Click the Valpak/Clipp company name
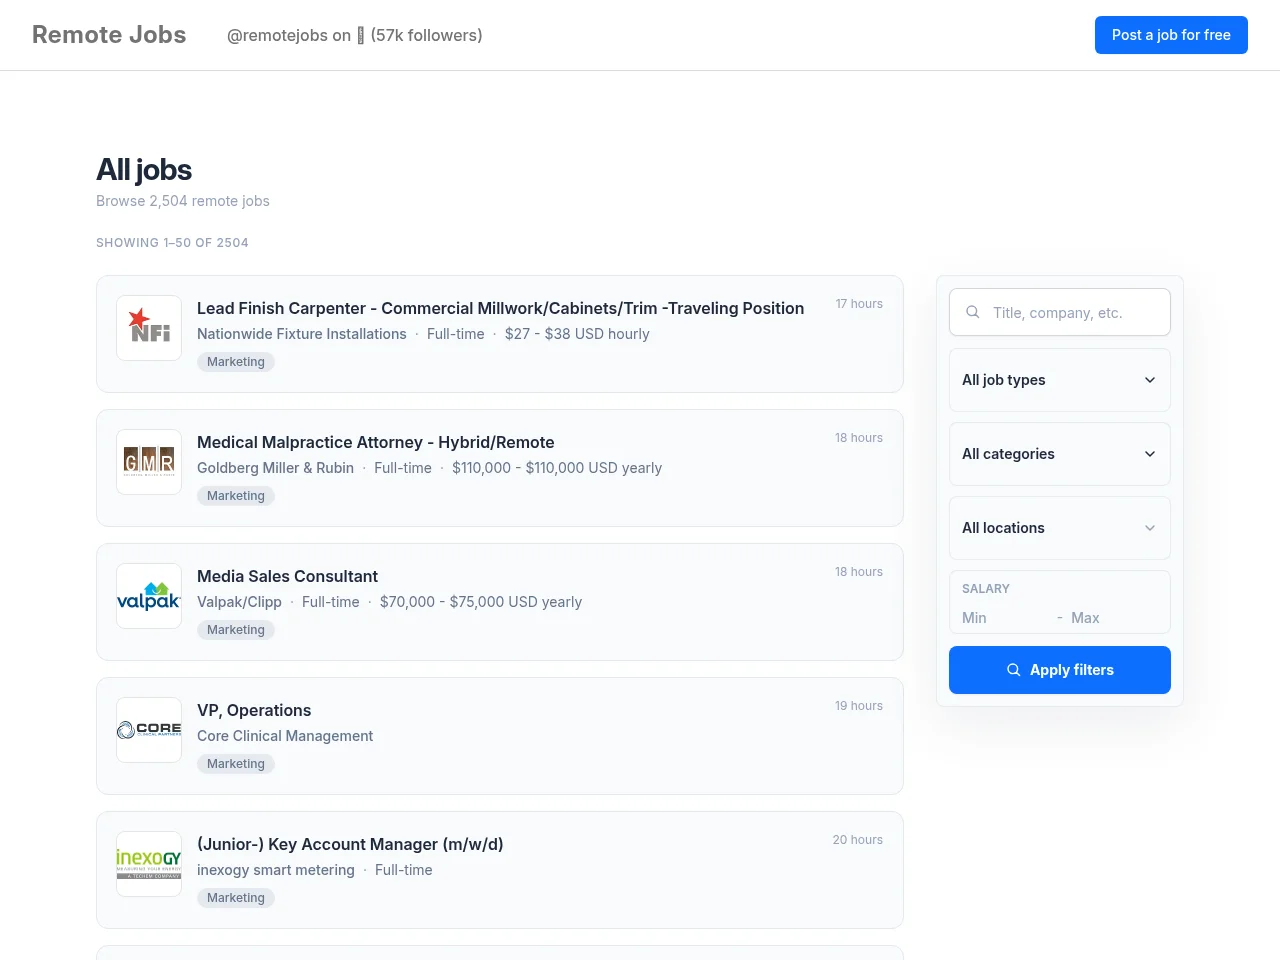This screenshot has height=960, width=1280. [x=239, y=602]
